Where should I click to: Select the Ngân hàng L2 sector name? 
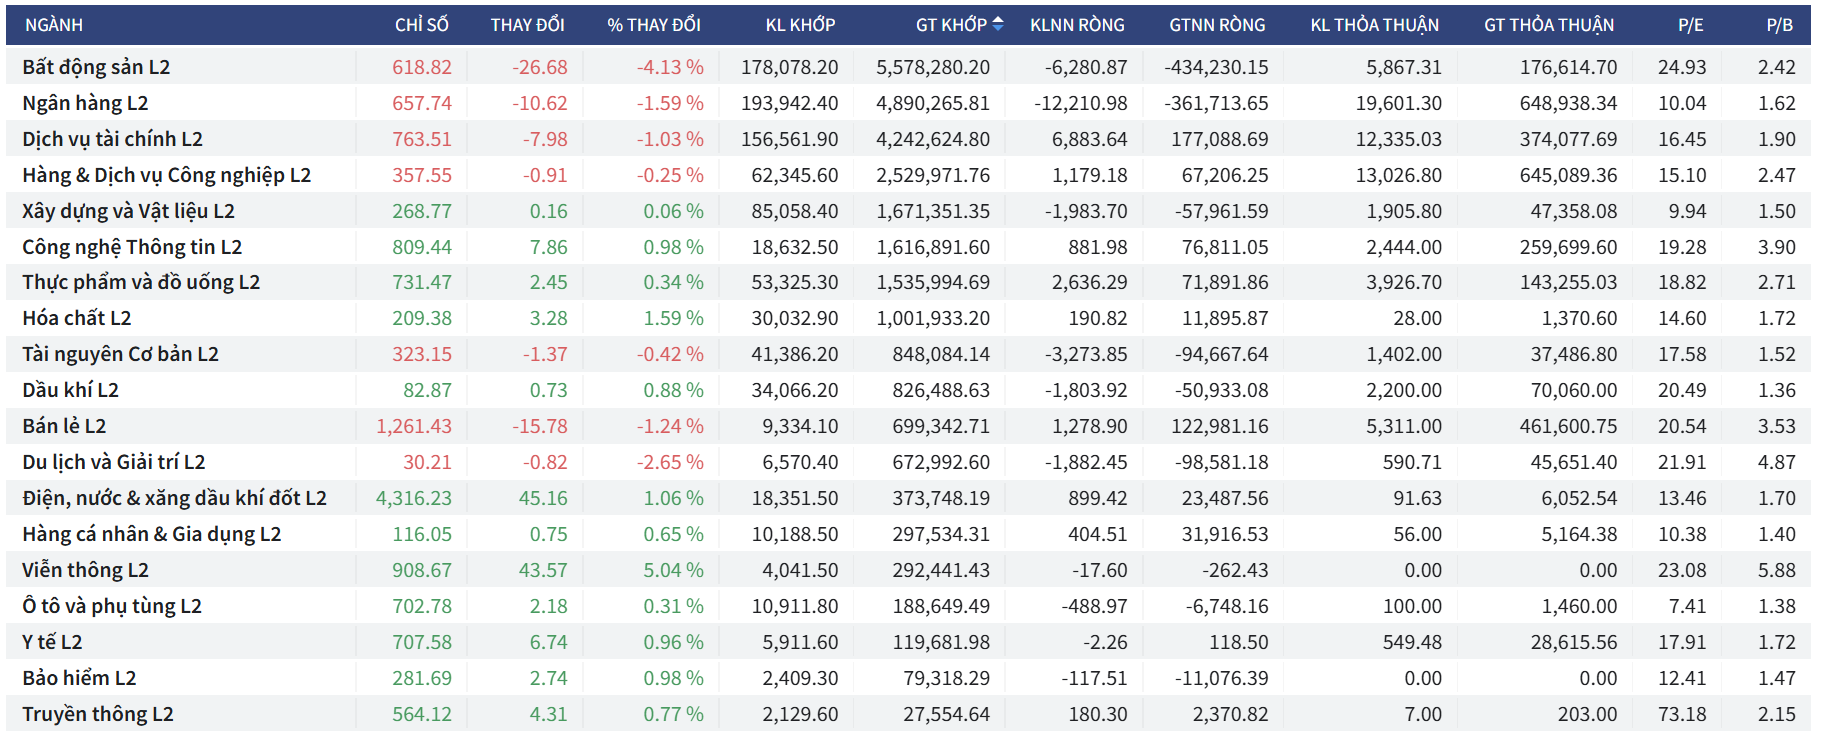85,103
